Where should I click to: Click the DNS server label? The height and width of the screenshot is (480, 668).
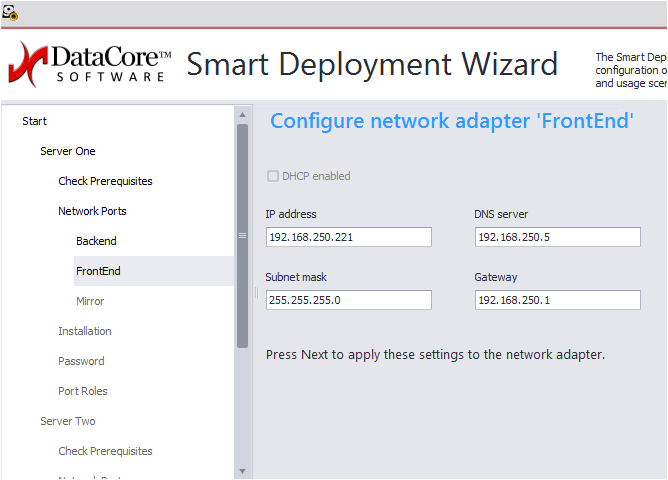[x=501, y=214]
